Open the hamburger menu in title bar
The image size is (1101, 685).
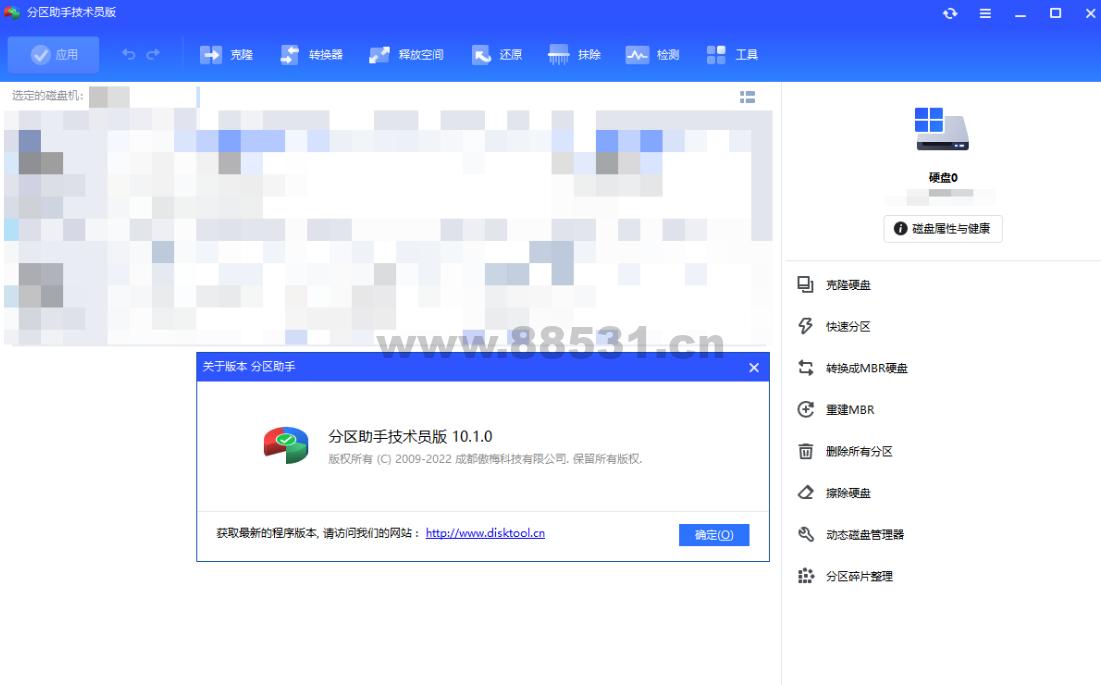pyautogui.click(x=985, y=13)
